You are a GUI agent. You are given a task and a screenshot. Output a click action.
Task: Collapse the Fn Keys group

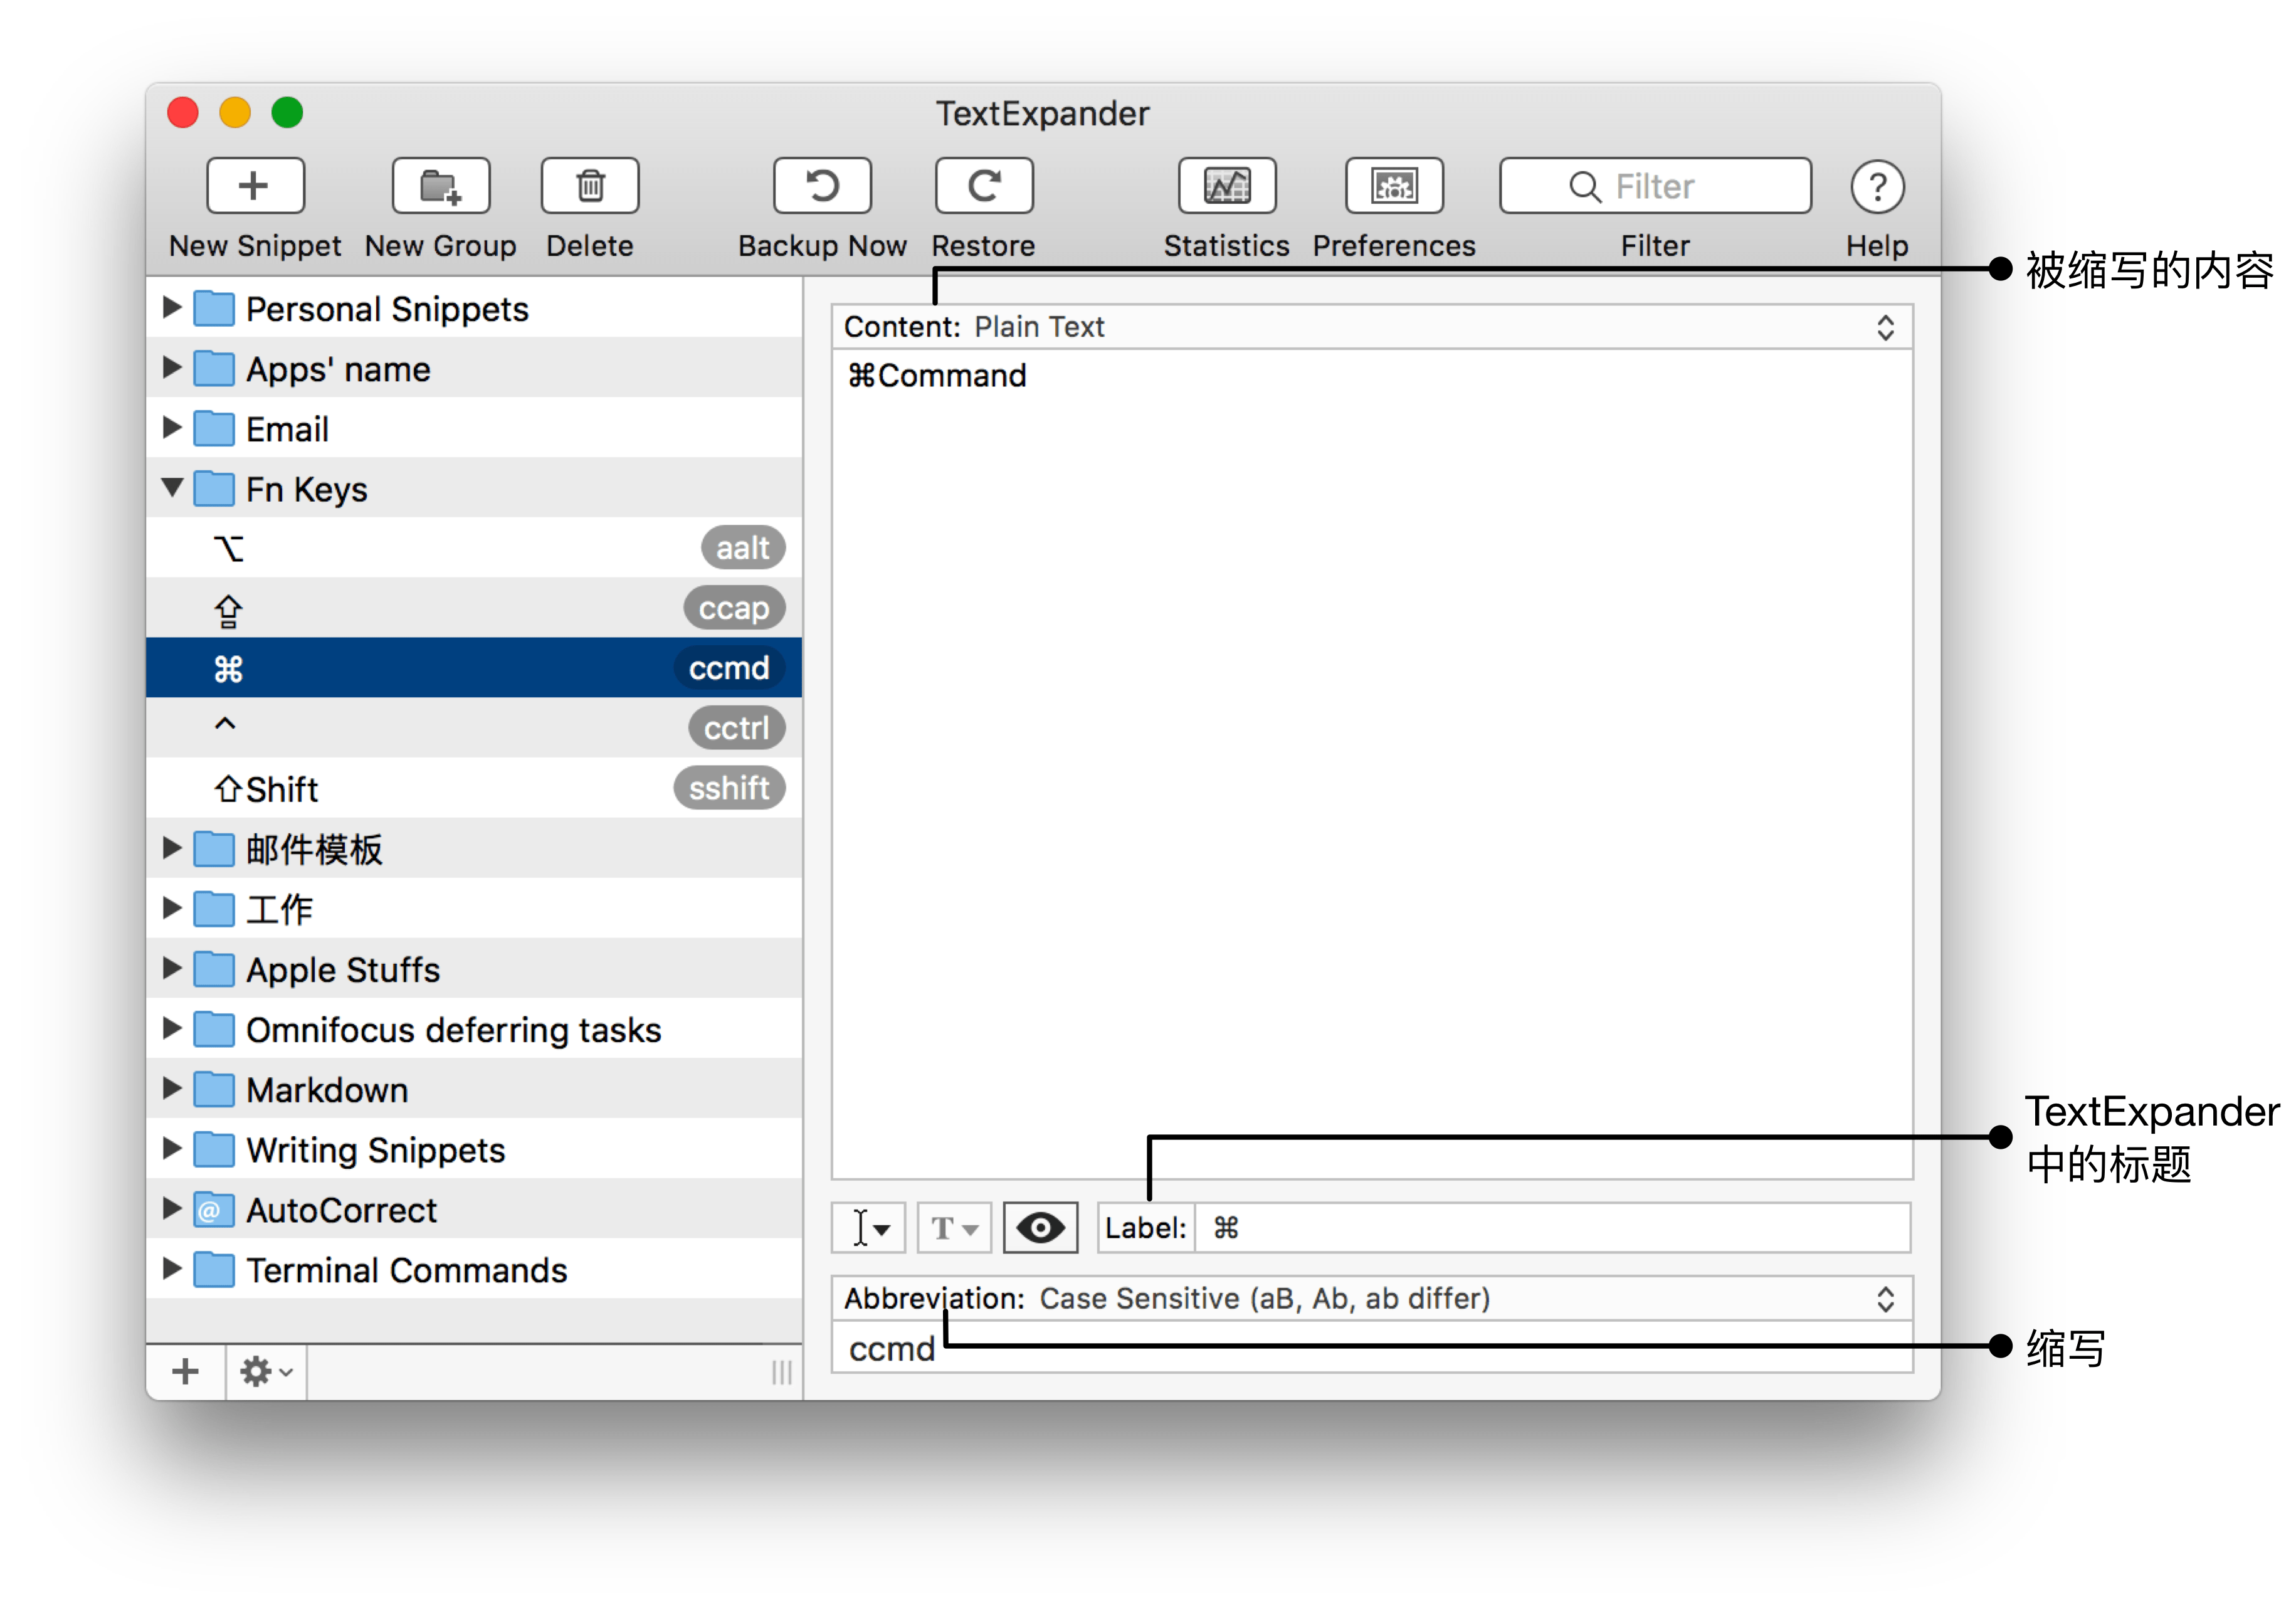pos(172,488)
